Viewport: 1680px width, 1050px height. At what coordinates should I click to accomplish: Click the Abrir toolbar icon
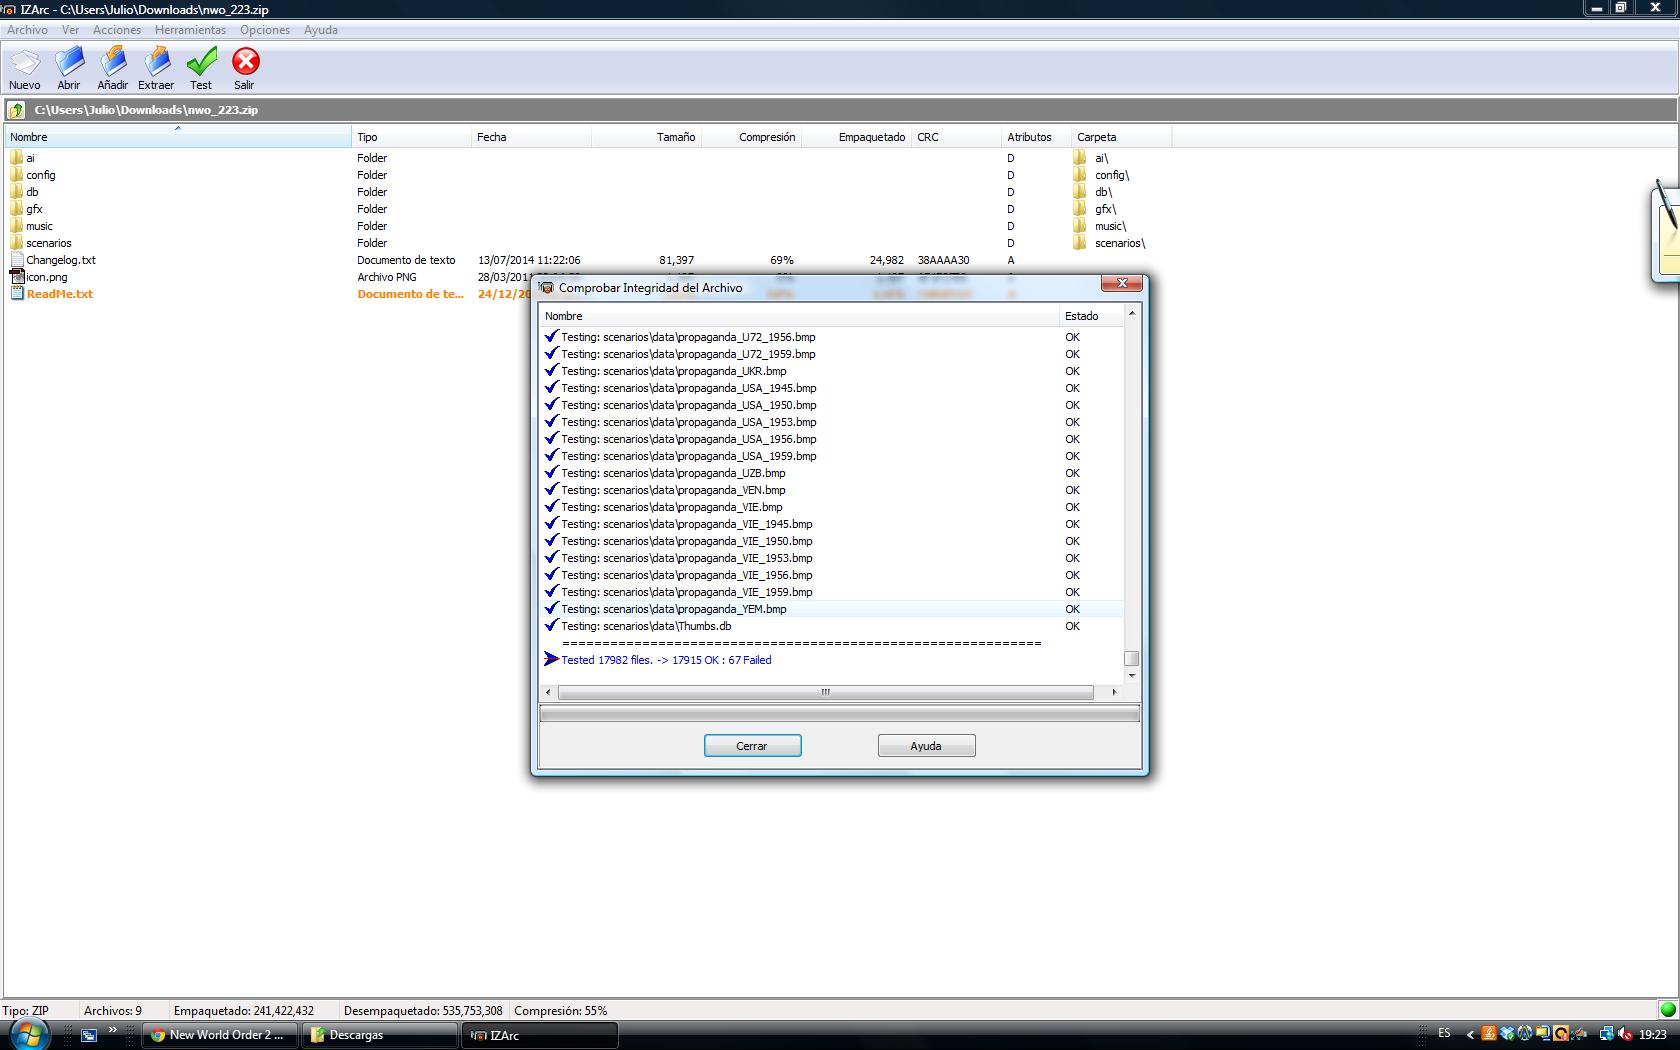(x=69, y=63)
